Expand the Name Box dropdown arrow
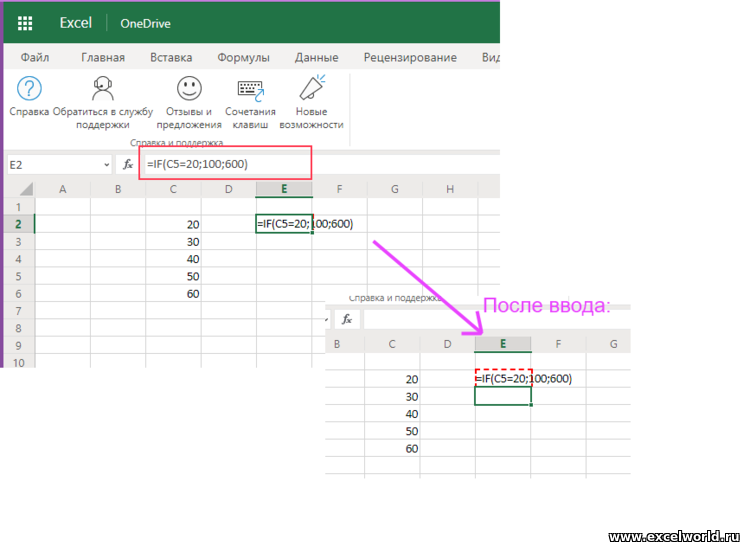Screen dimensions: 750x552 [106, 165]
